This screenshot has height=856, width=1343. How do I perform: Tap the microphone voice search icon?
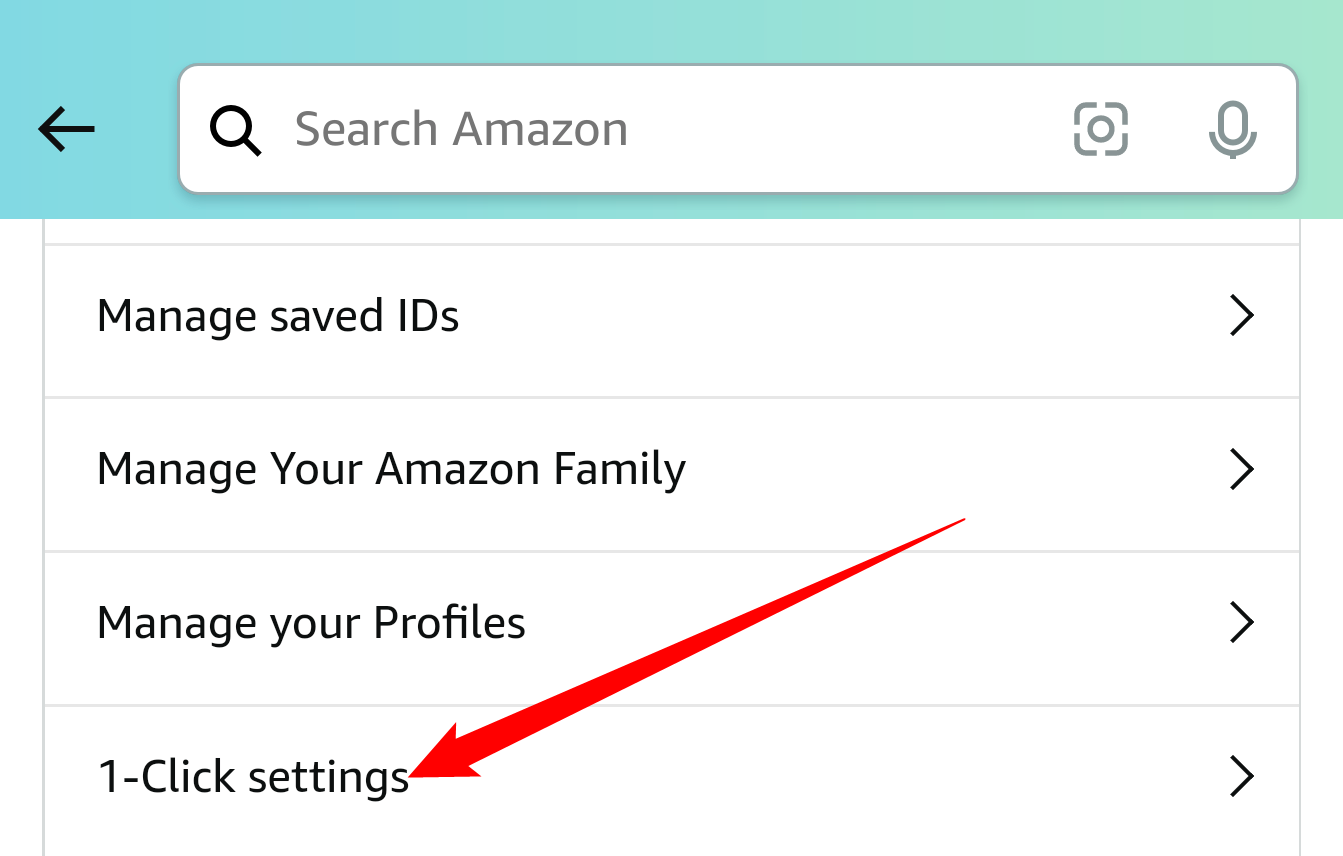pos(1232,129)
